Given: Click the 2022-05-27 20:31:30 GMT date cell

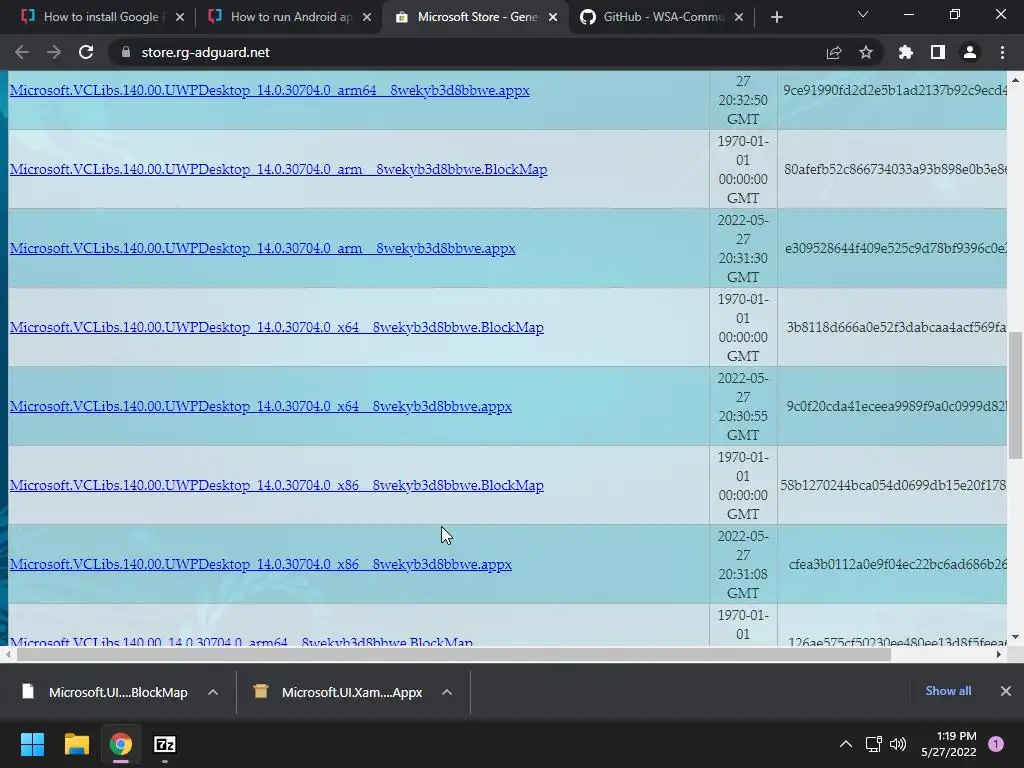Looking at the screenshot, I should (x=743, y=248).
